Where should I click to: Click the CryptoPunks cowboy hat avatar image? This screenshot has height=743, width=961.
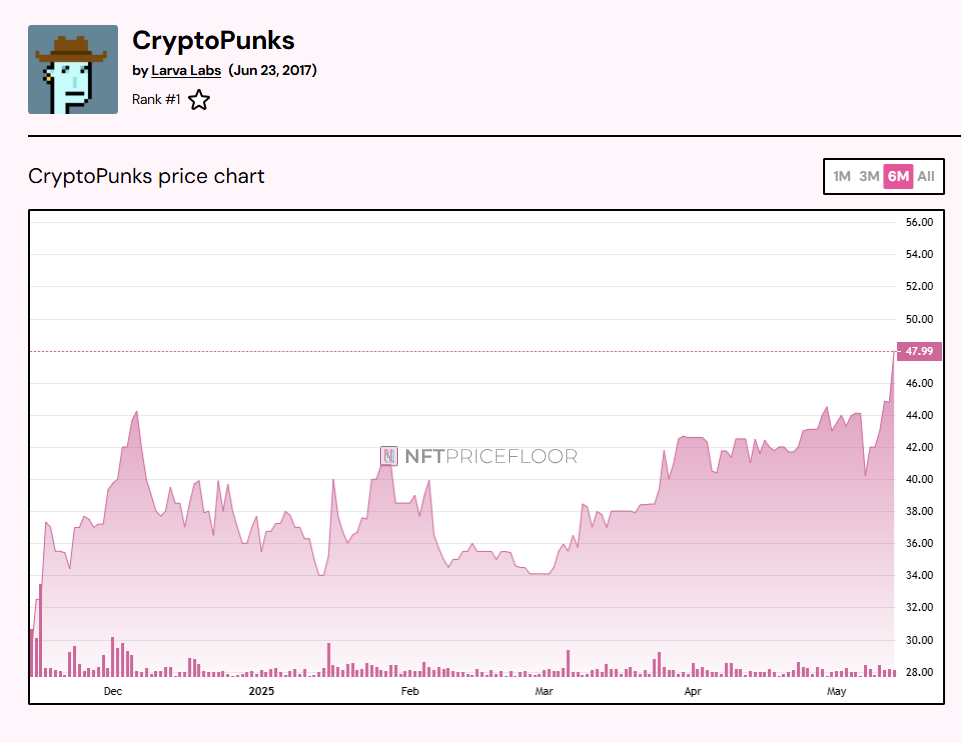tap(73, 69)
